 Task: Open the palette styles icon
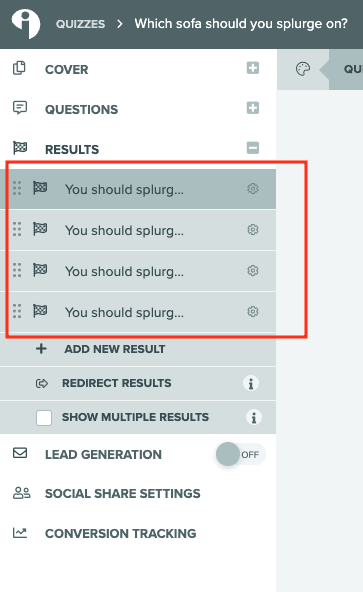pos(303,69)
